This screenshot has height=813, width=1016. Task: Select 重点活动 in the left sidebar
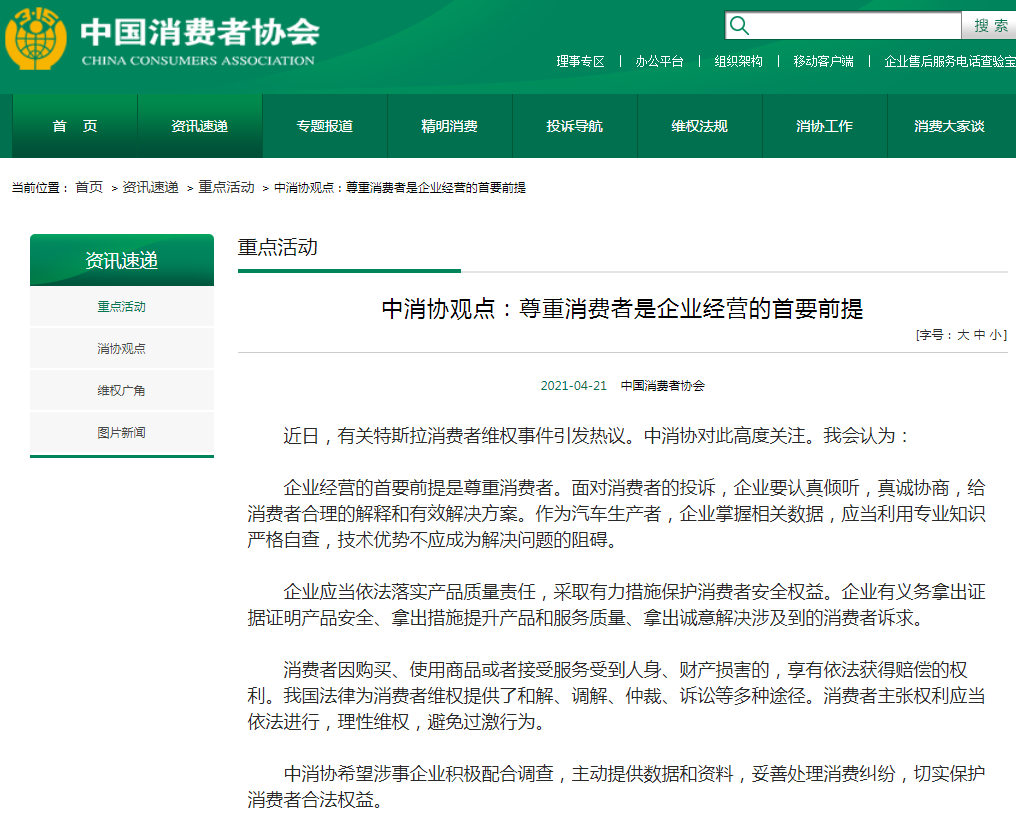(x=122, y=307)
